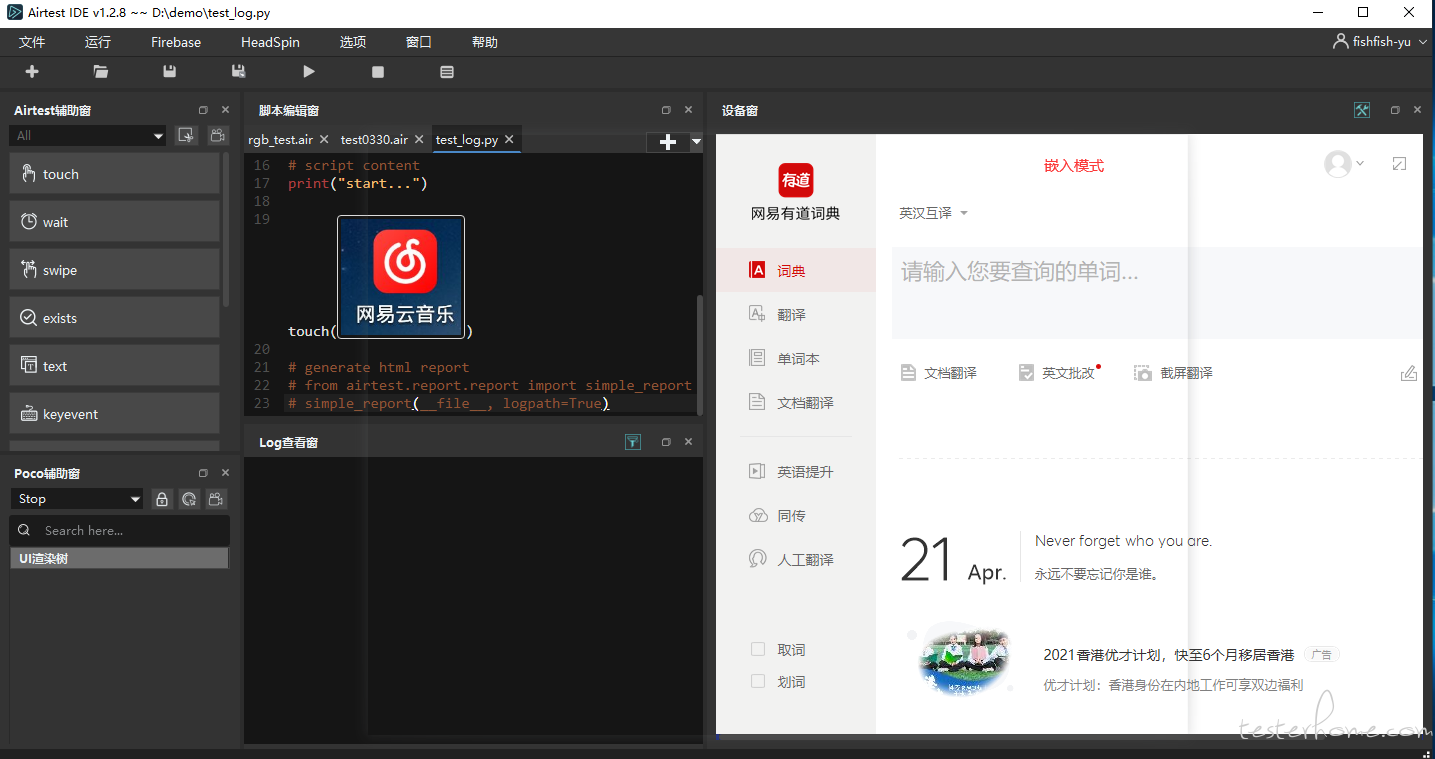1435x759 pixels.
Task: Toggle the Poco lock icon
Action: coord(161,499)
